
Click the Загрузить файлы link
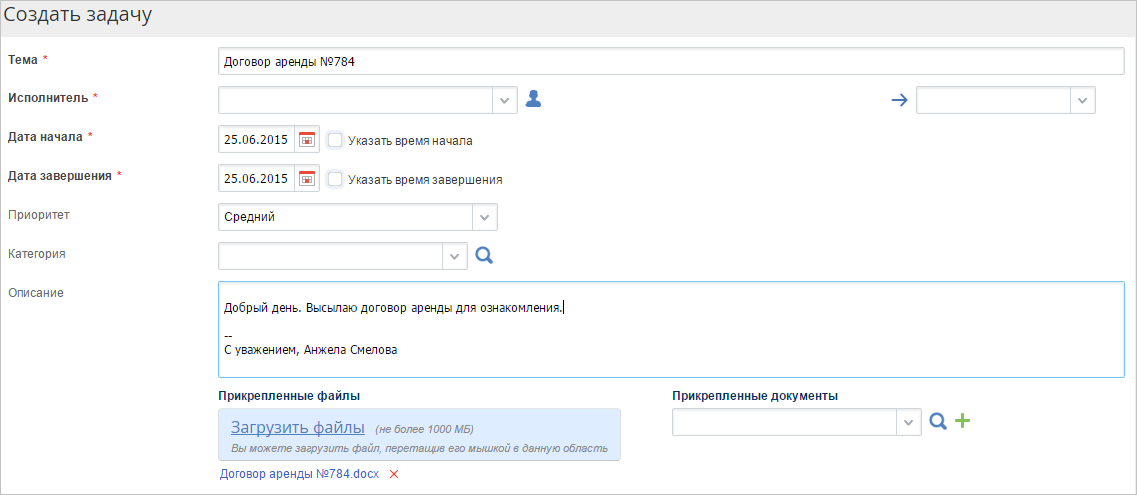tap(297, 426)
